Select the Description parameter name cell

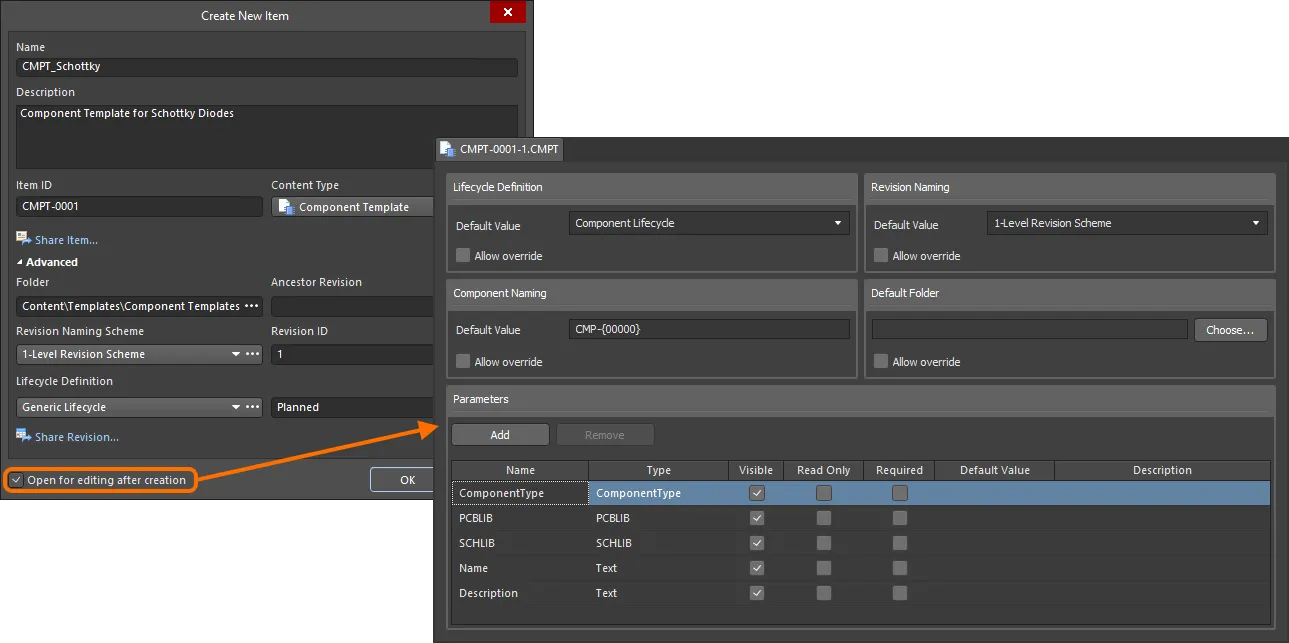coord(520,593)
